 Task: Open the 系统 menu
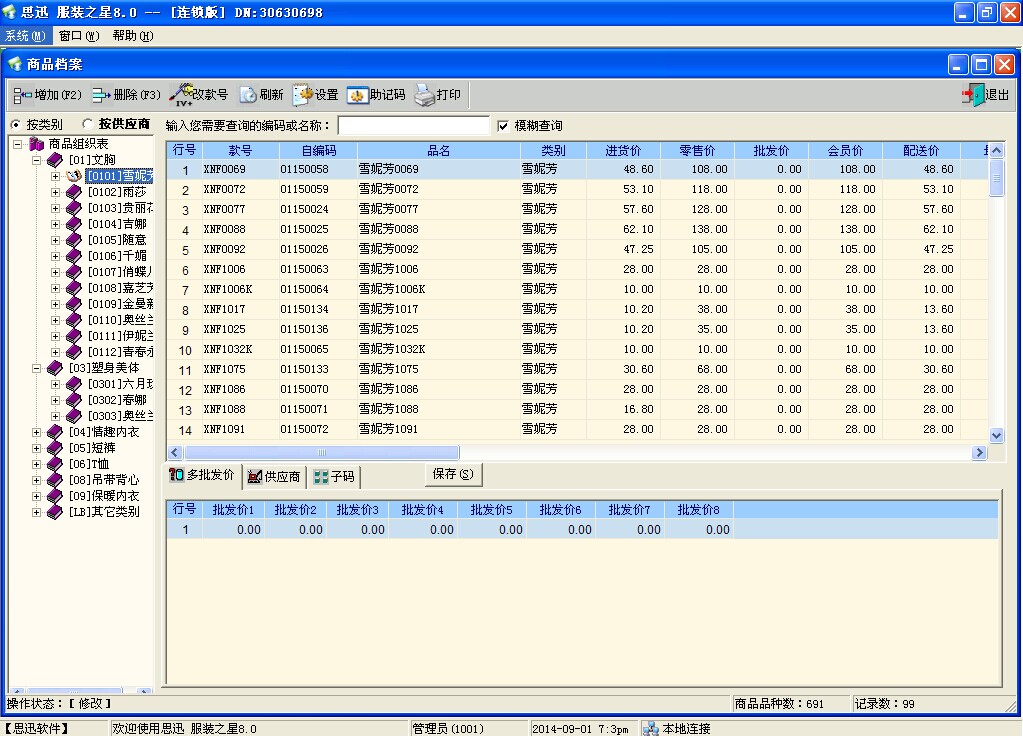click(x=25, y=35)
